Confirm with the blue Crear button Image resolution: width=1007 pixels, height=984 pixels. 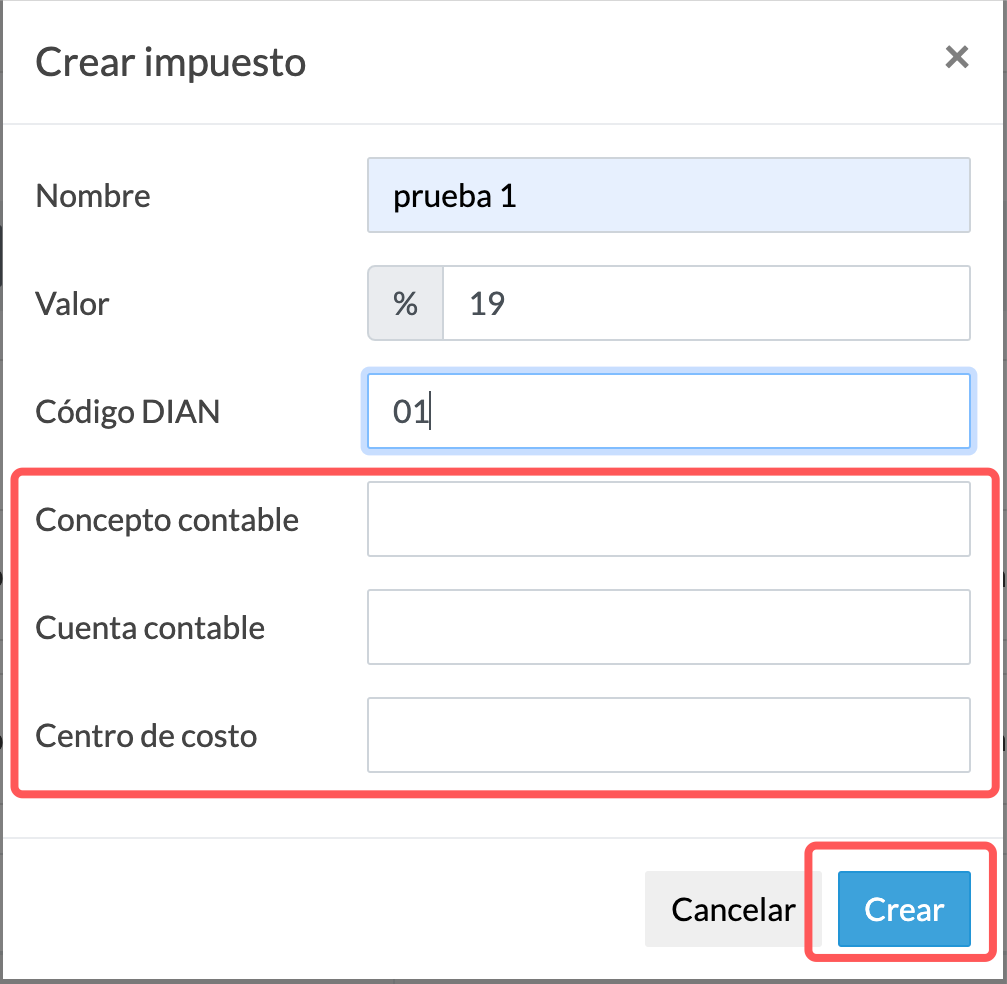pyautogui.click(x=904, y=909)
